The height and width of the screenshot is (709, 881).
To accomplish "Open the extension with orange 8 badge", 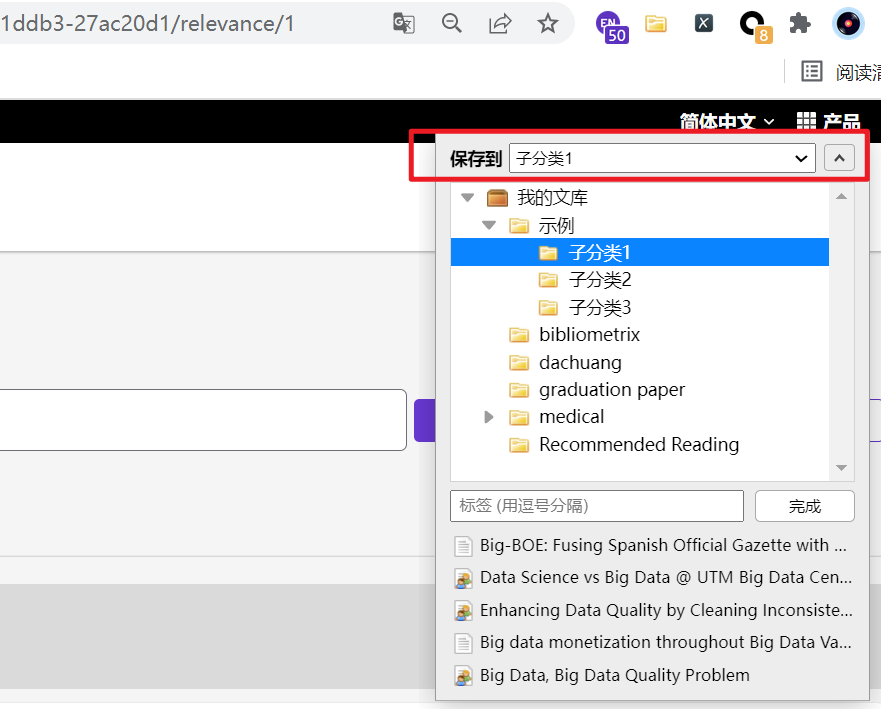I will [755, 26].
